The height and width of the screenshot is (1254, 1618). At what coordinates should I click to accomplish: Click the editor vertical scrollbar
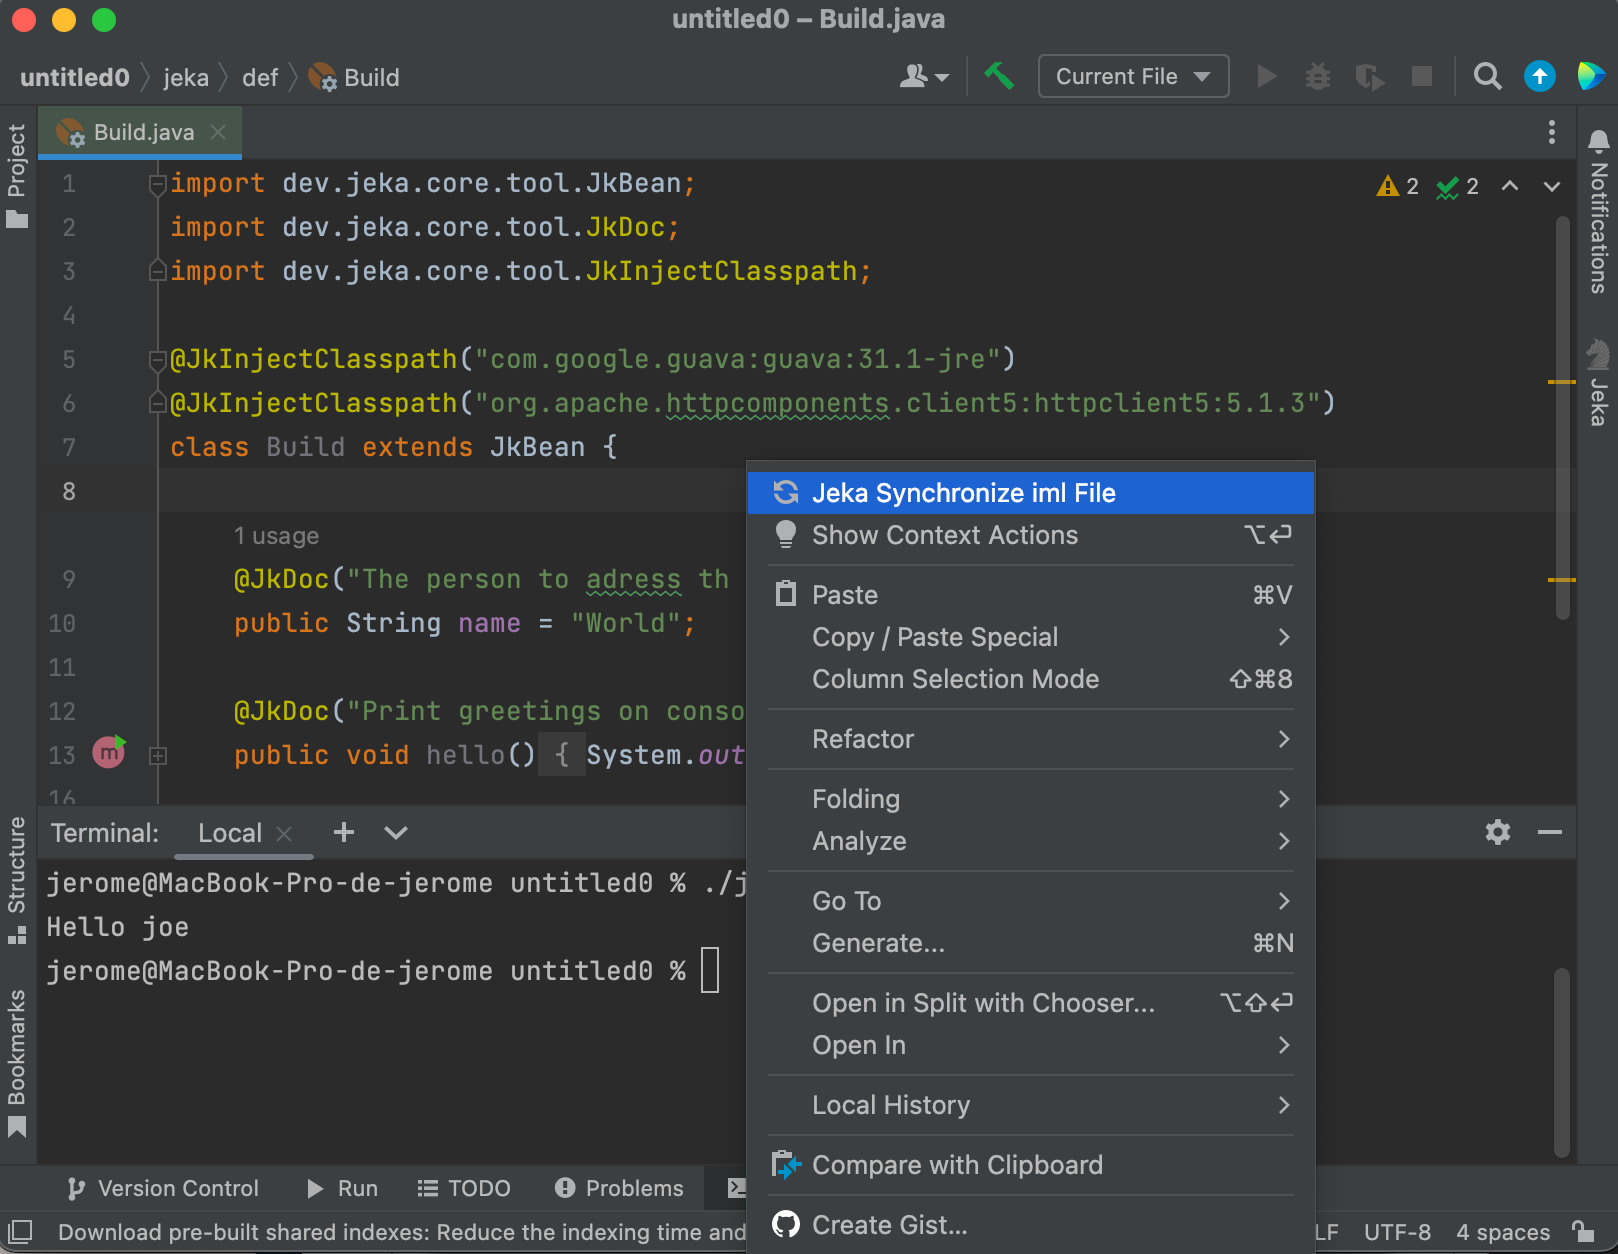click(x=1562, y=418)
